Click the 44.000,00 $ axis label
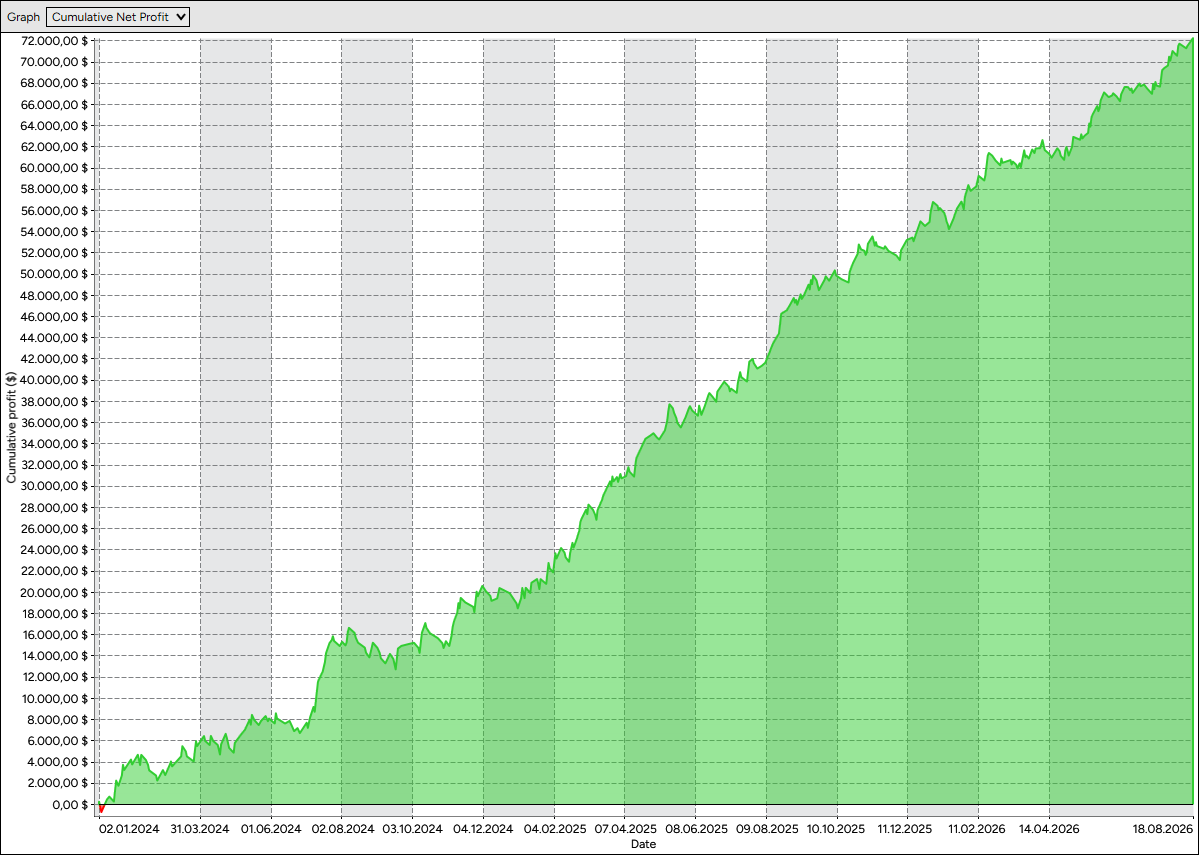Image resolution: width=1200 pixels, height=856 pixels. click(55, 338)
